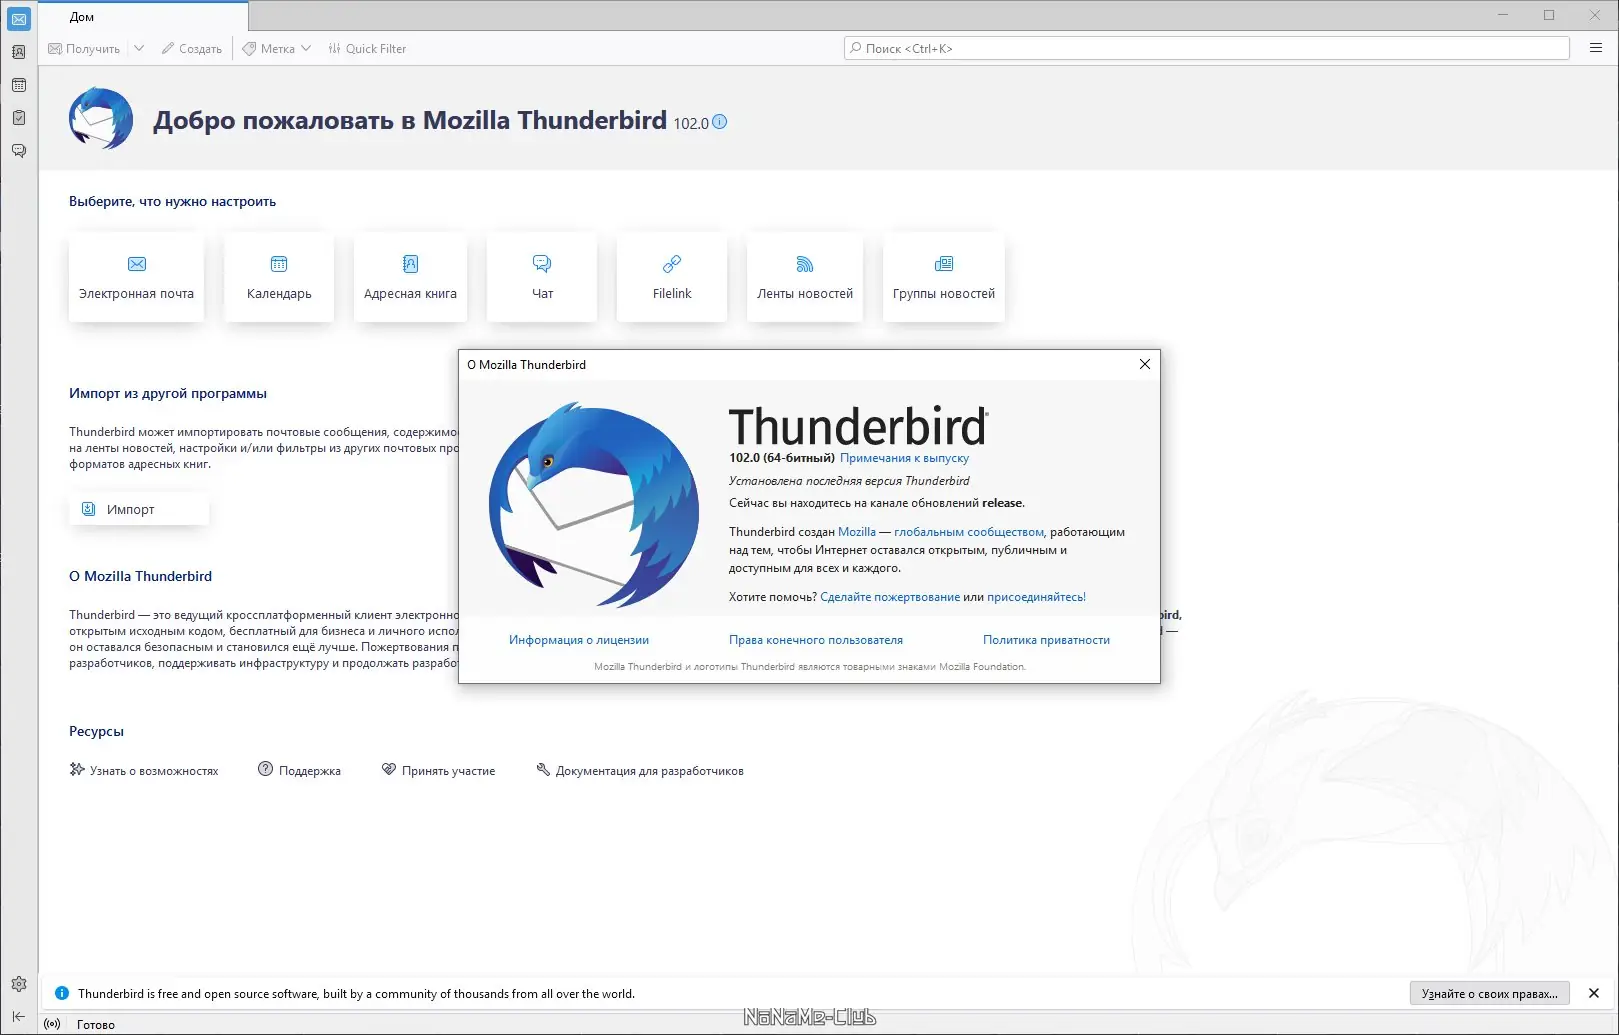Minimize the Thunderbird window
Viewport: 1619px width, 1035px height.
pyautogui.click(x=1504, y=15)
